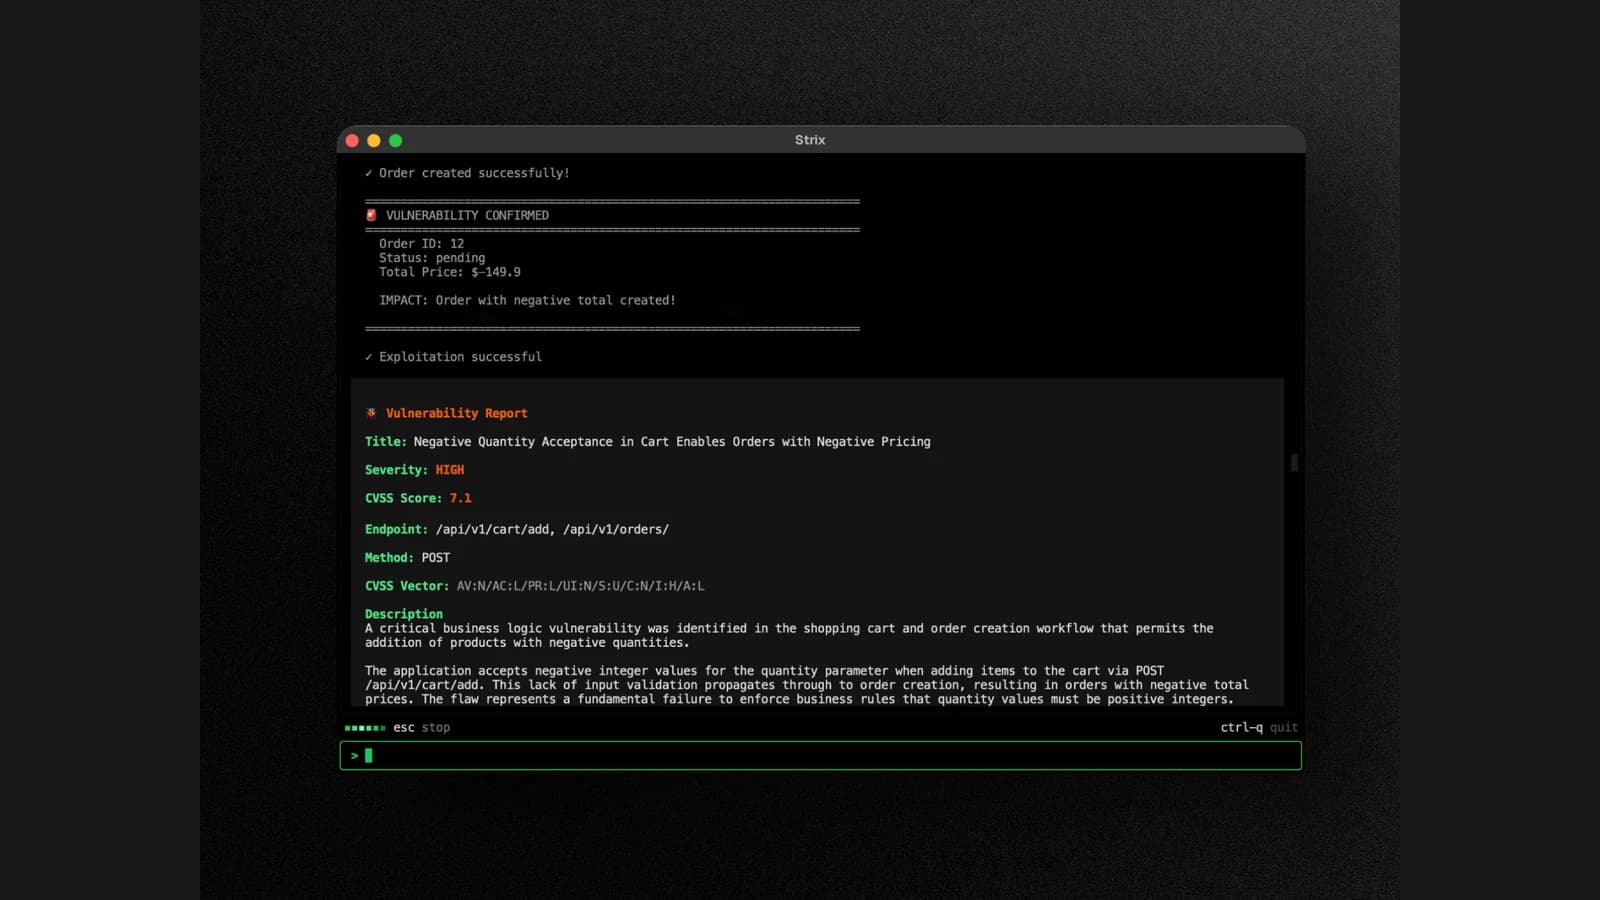This screenshot has height=900, width=1600.
Task: Click the 'Severity:' label
Action: (x=396, y=470)
